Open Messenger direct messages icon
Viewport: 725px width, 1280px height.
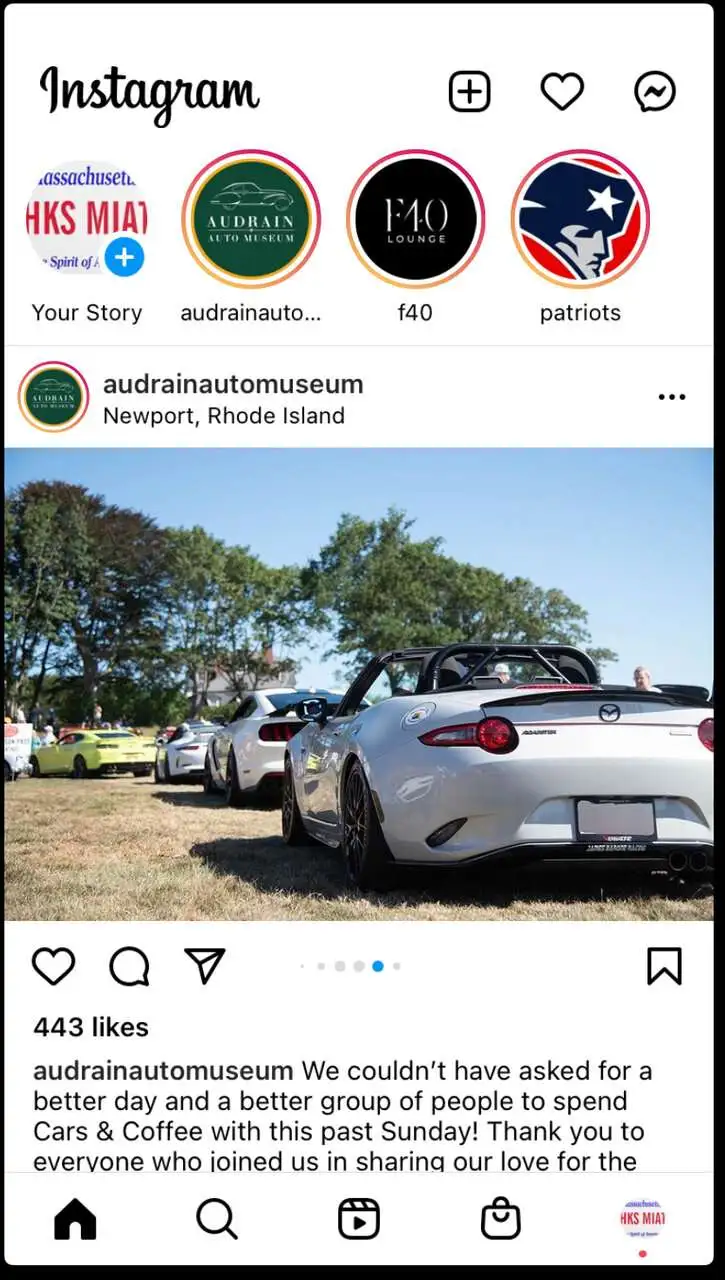coord(655,92)
